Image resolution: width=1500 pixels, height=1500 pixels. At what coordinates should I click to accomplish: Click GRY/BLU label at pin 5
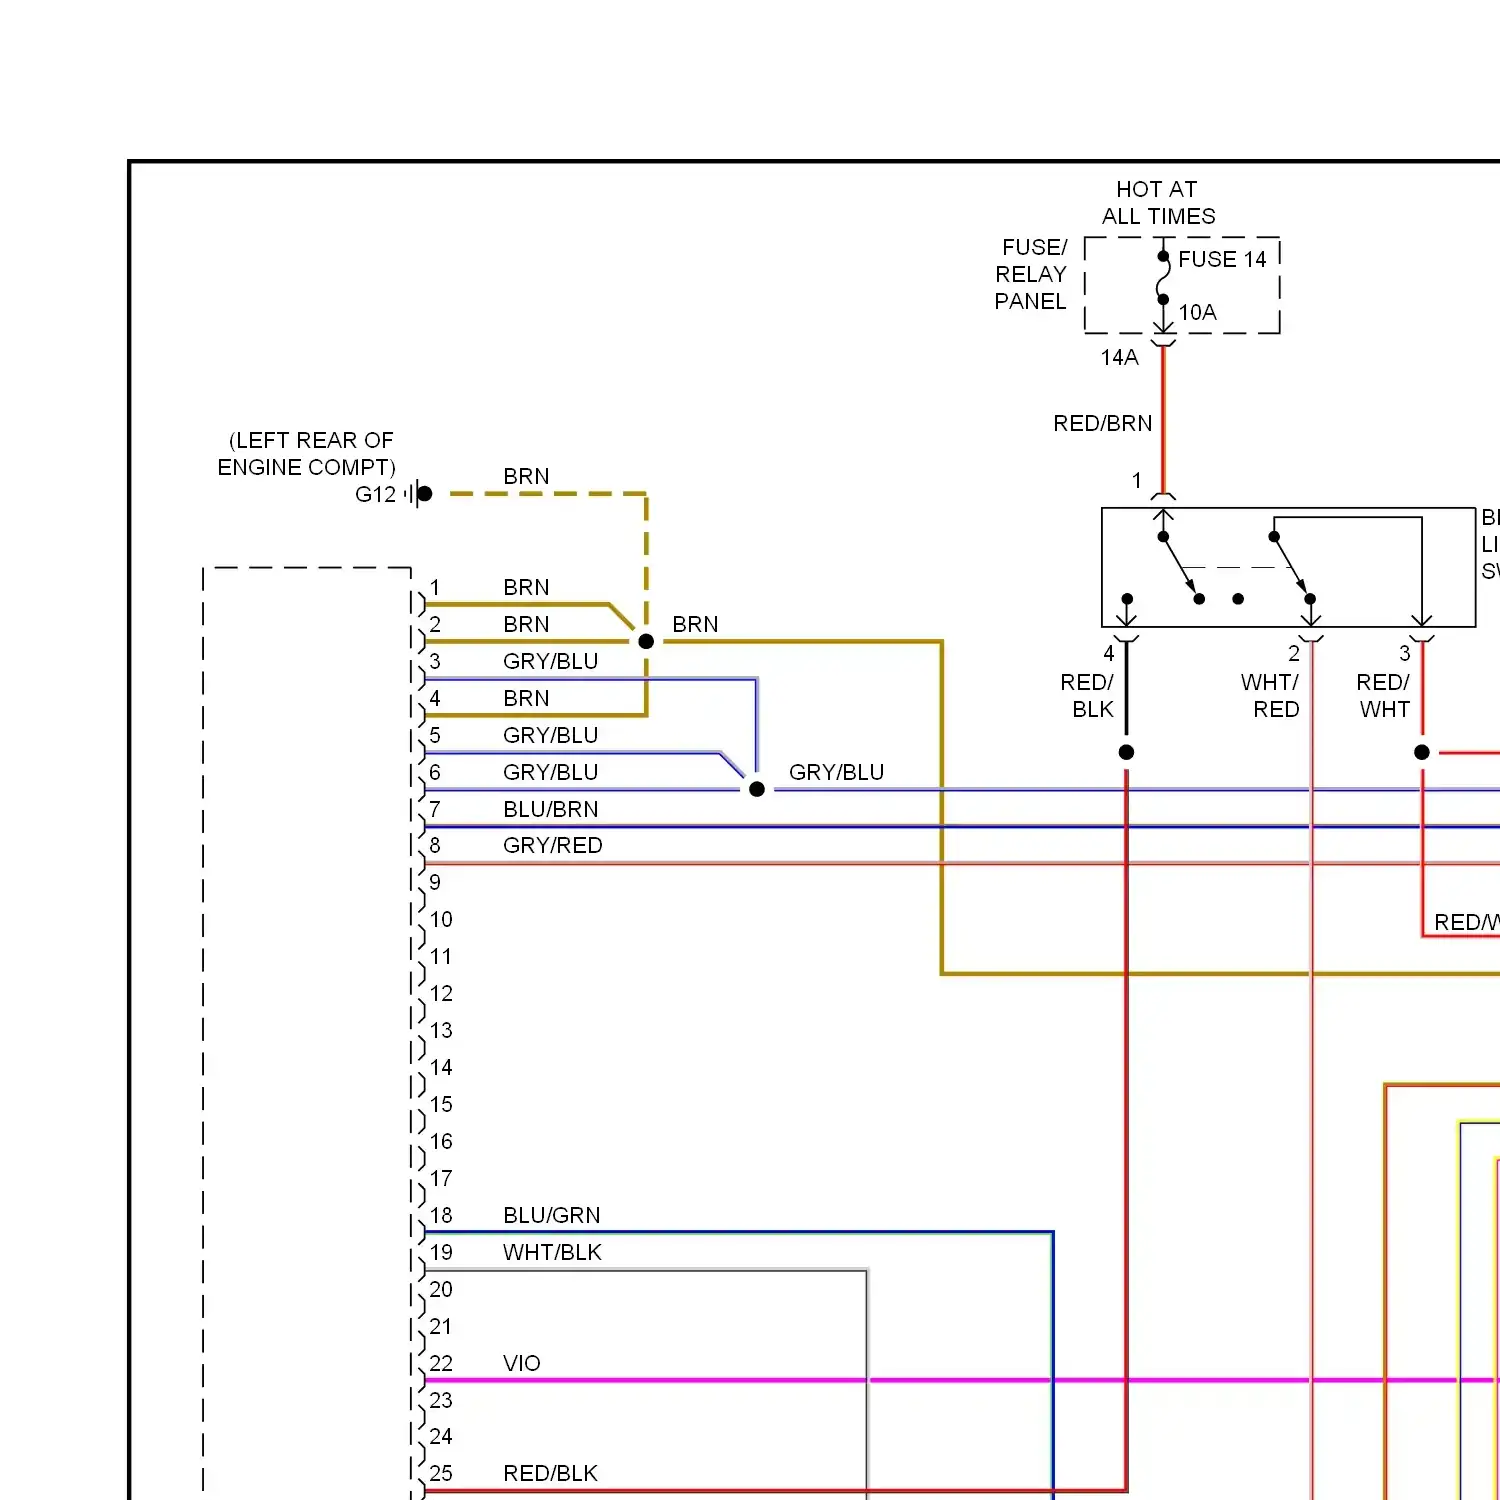pyautogui.click(x=550, y=736)
